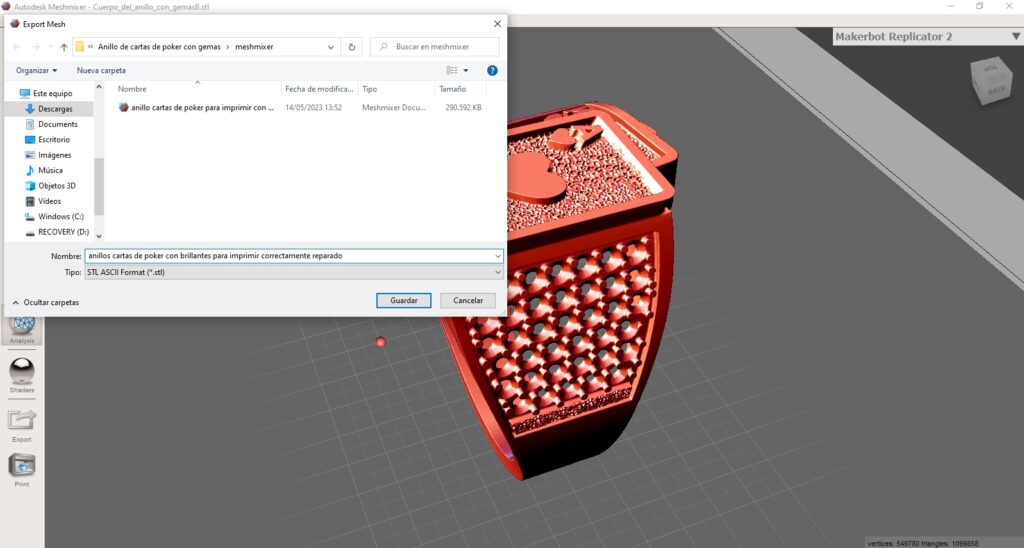Viewport: 1024px width, 548px height.
Task: Go up one folder level
Action: 64,47
